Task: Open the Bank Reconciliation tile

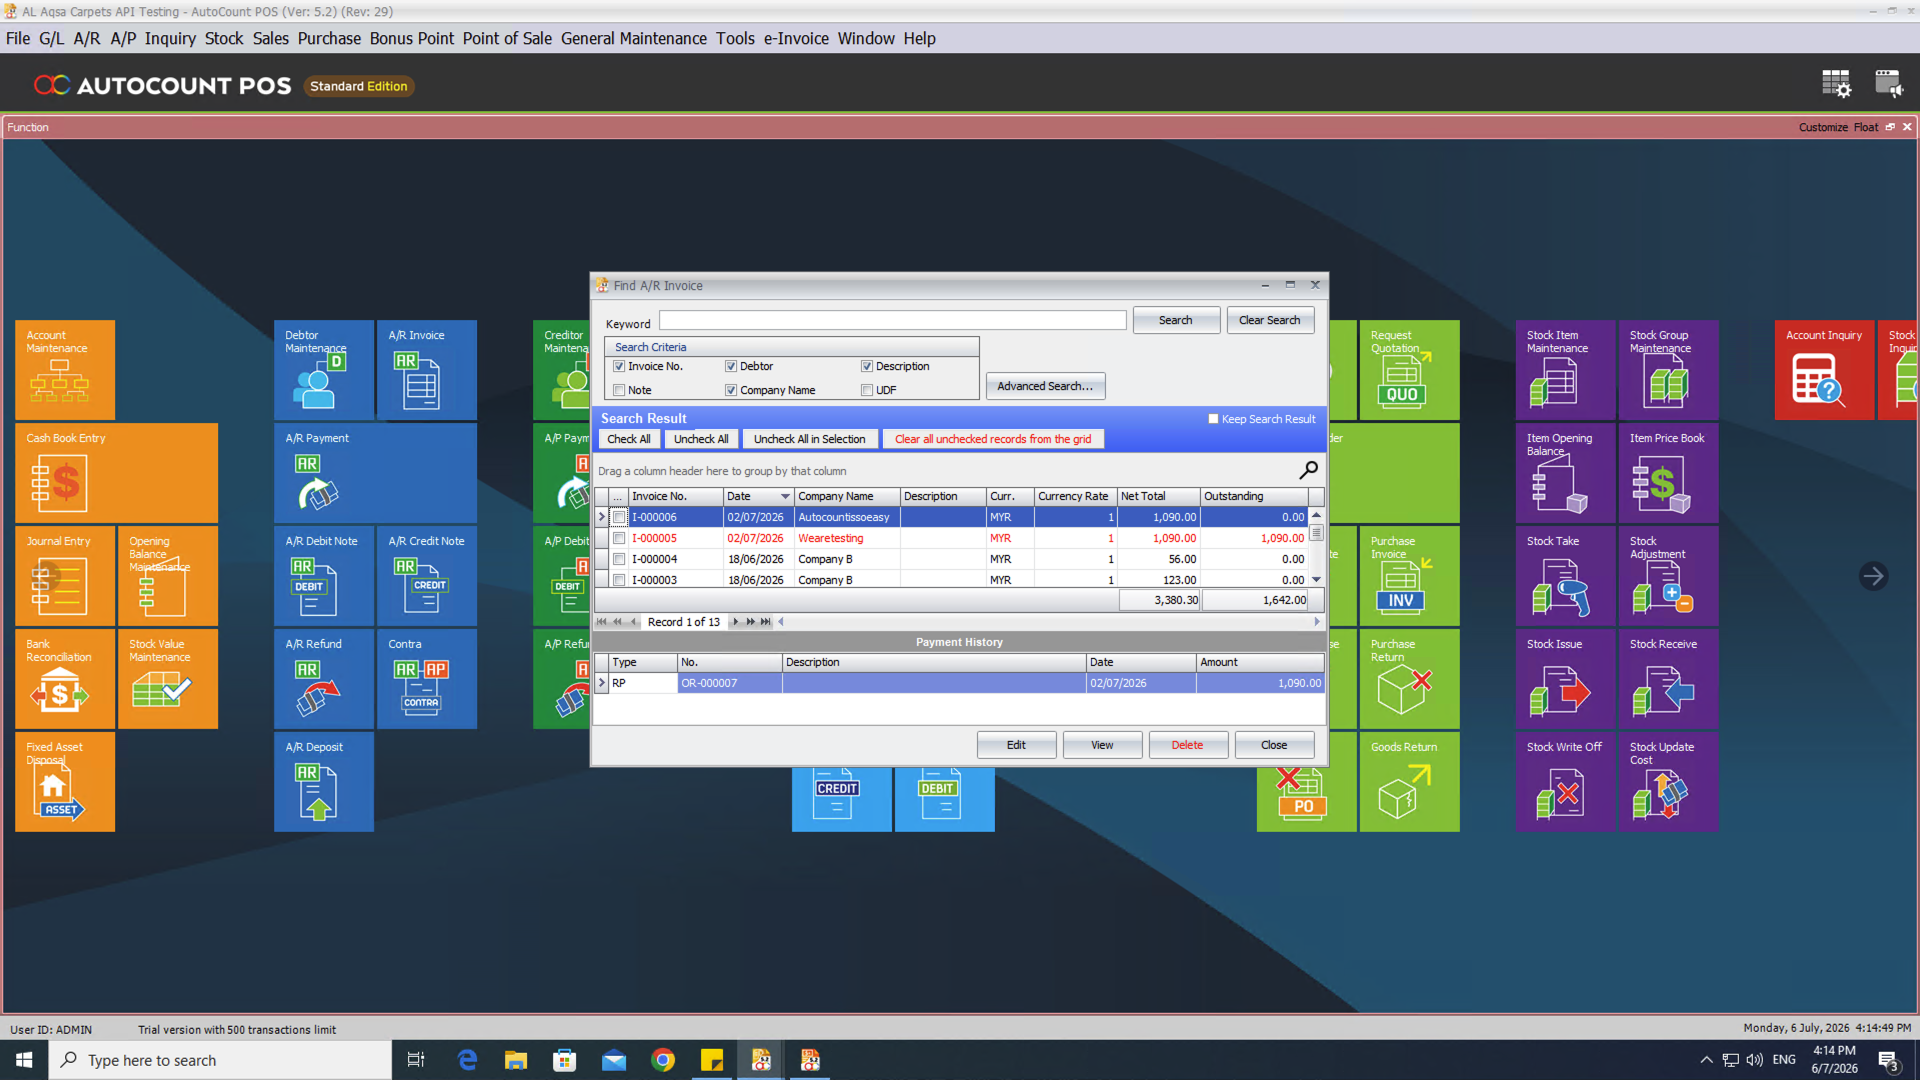Action: pyautogui.click(x=65, y=679)
